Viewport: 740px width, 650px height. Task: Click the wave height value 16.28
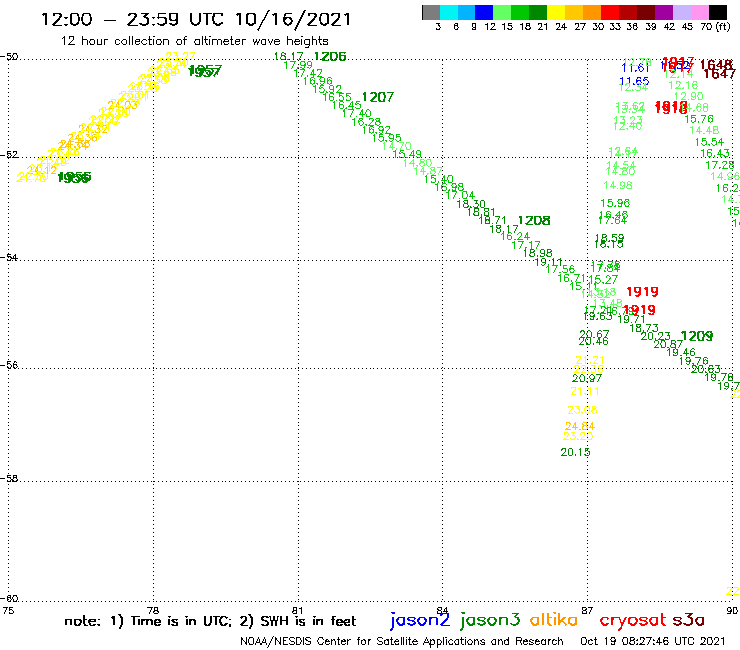tap(366, 122)
